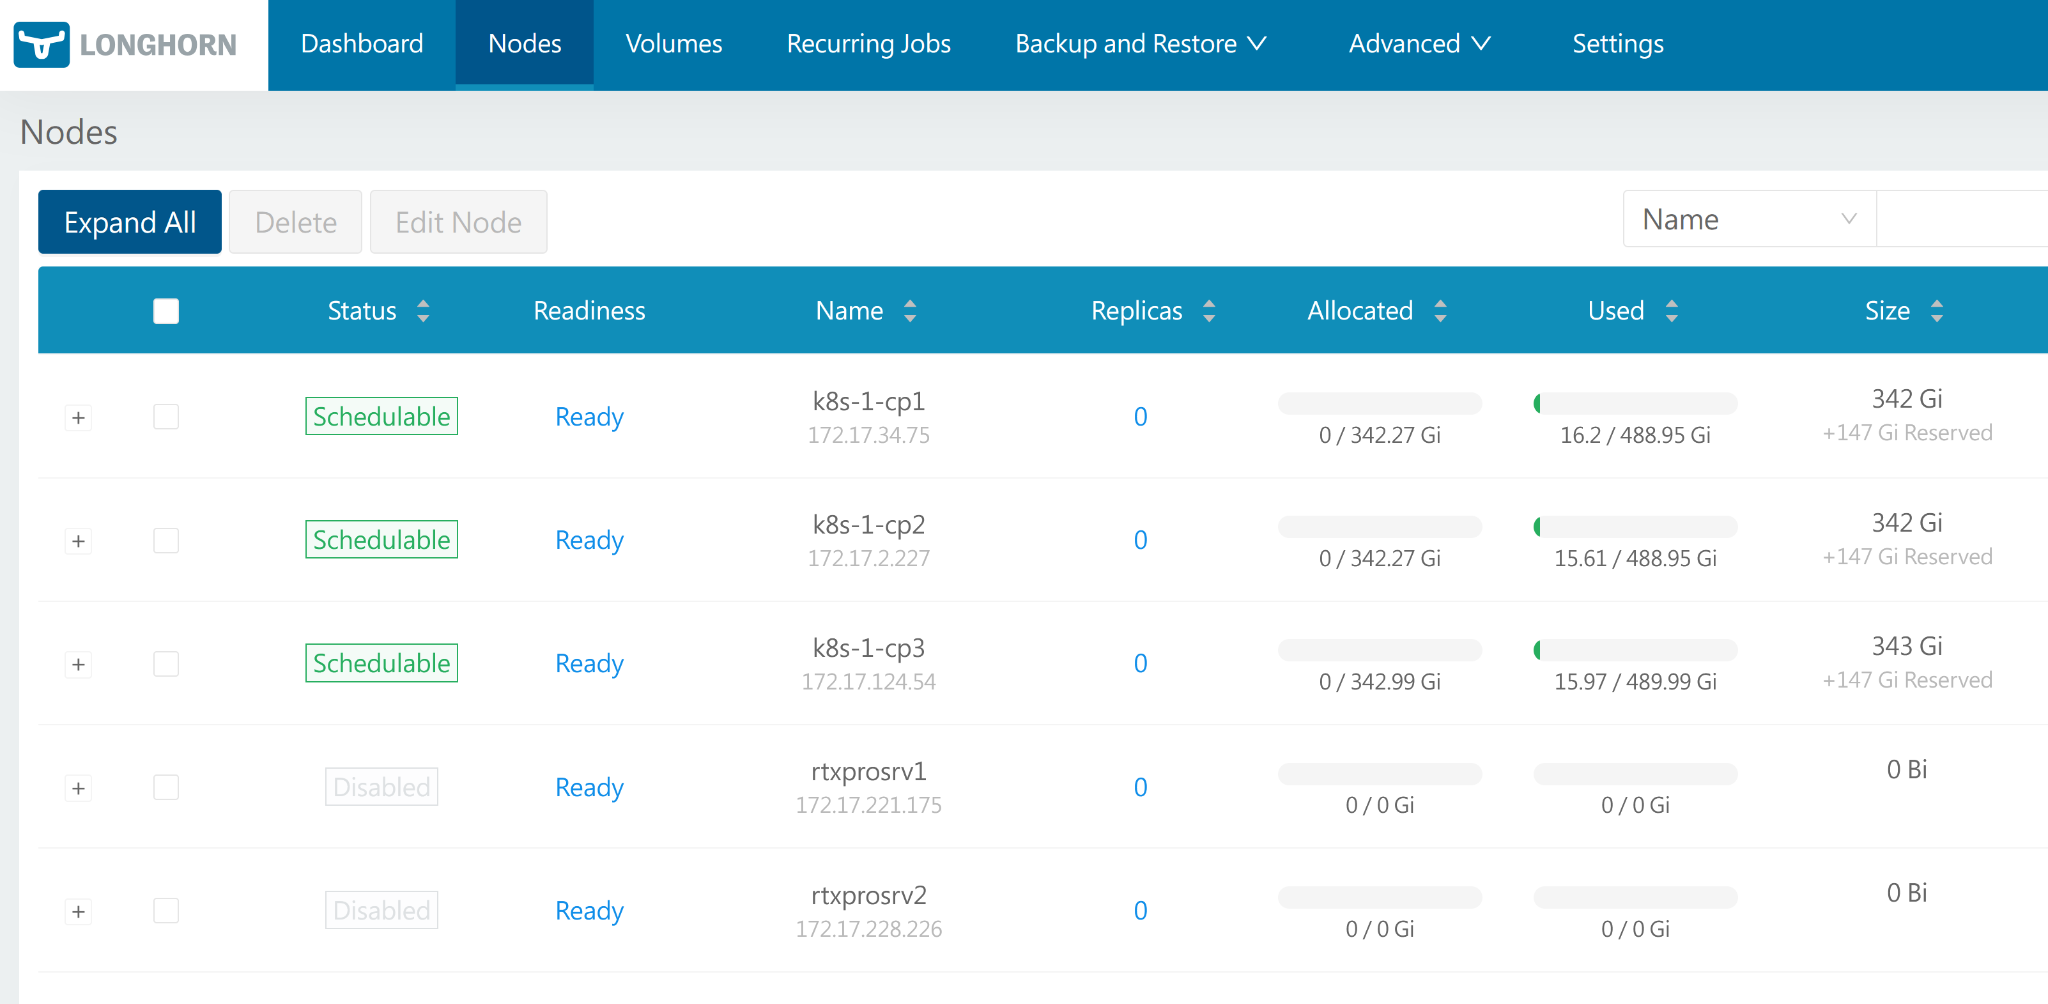2048x1004 pixels.
Task: Toggle the select-all header checkbox
Action: click(166, 311)
